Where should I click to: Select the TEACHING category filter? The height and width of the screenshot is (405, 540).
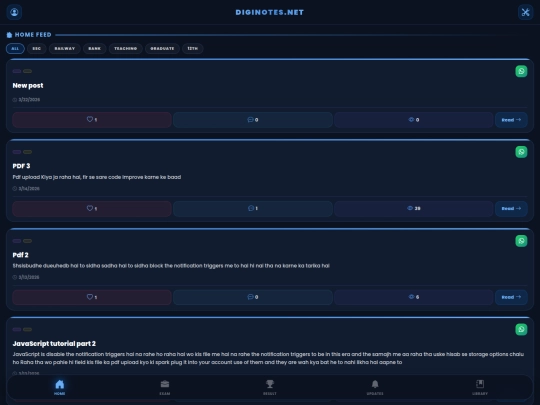(x=126, y=49)
